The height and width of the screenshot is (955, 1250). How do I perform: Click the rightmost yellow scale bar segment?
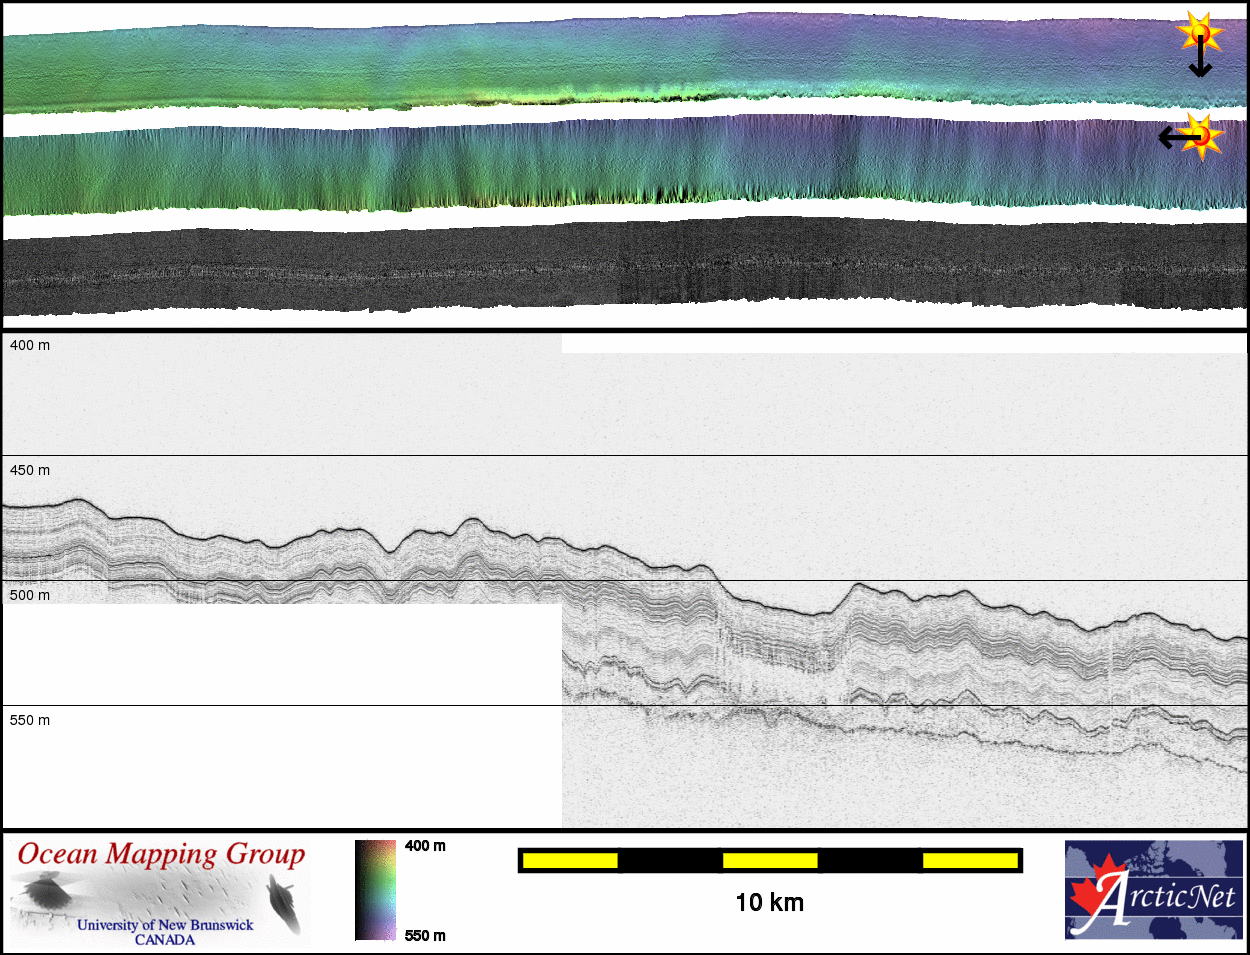pos(970,860)
